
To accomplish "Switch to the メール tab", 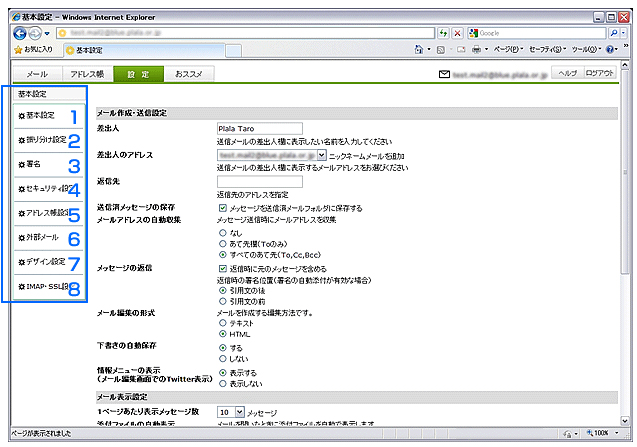I will click(36, 74).
